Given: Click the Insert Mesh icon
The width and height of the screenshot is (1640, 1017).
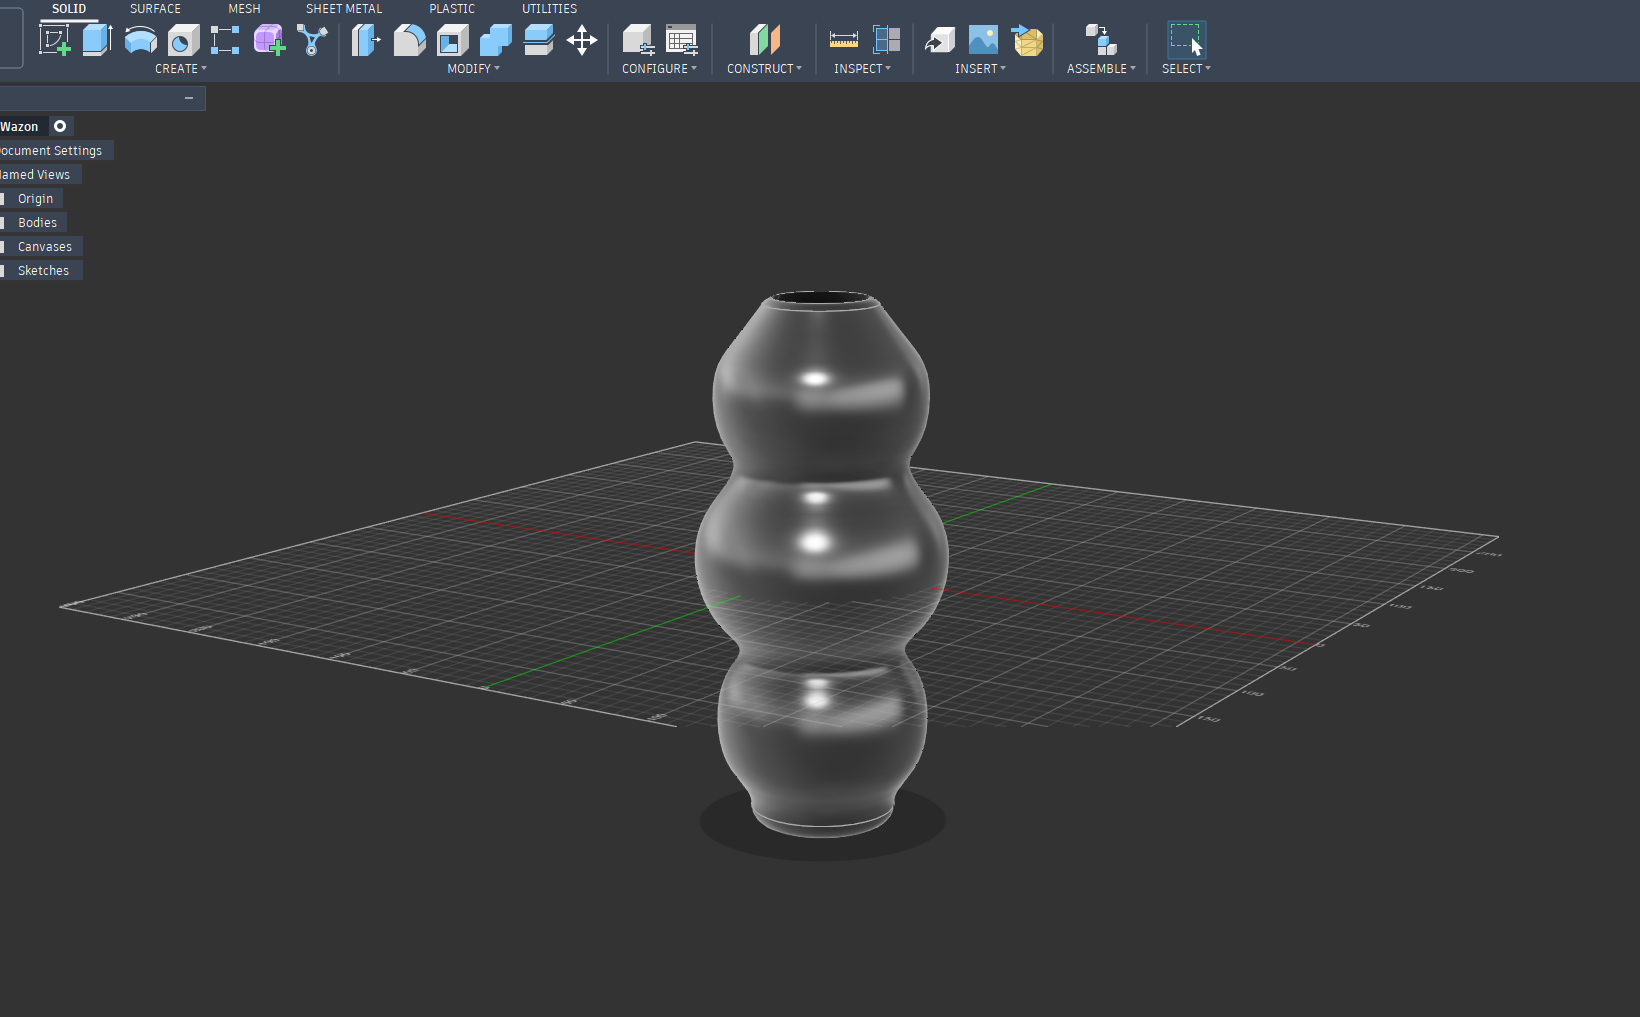Looking at the screenshot, I should coord(1027,40).
